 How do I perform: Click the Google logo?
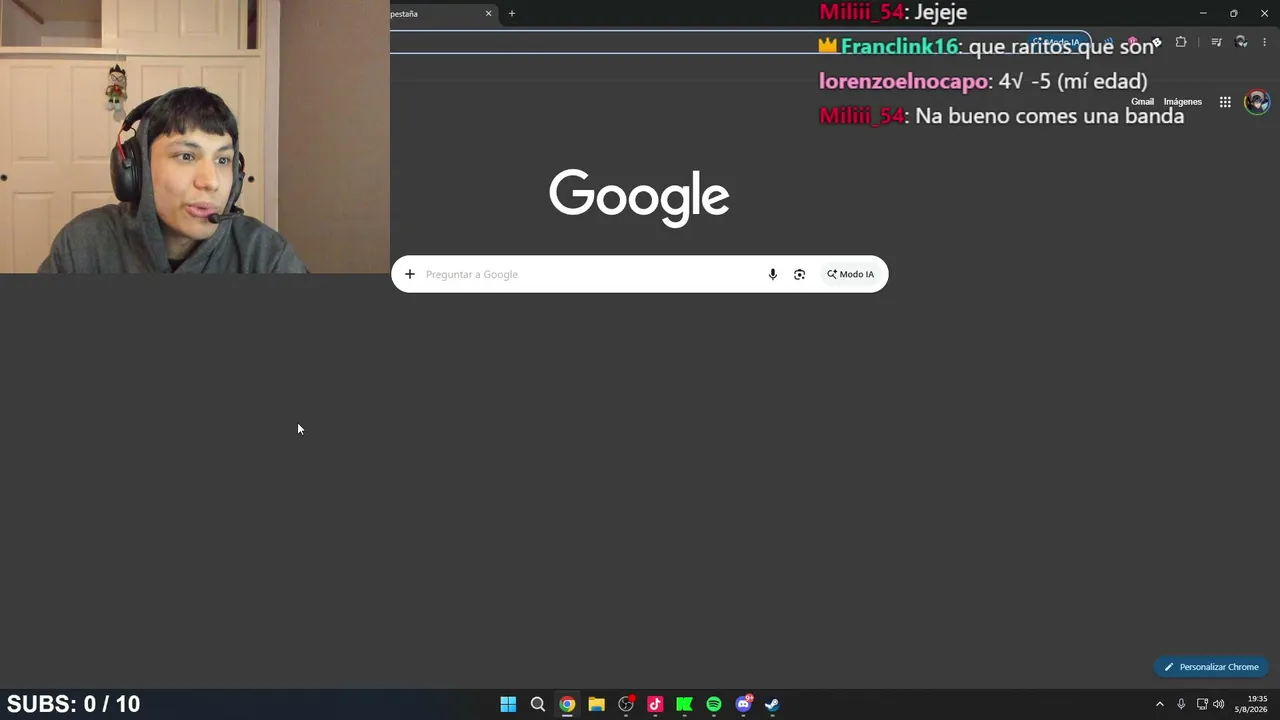point(639,197)
